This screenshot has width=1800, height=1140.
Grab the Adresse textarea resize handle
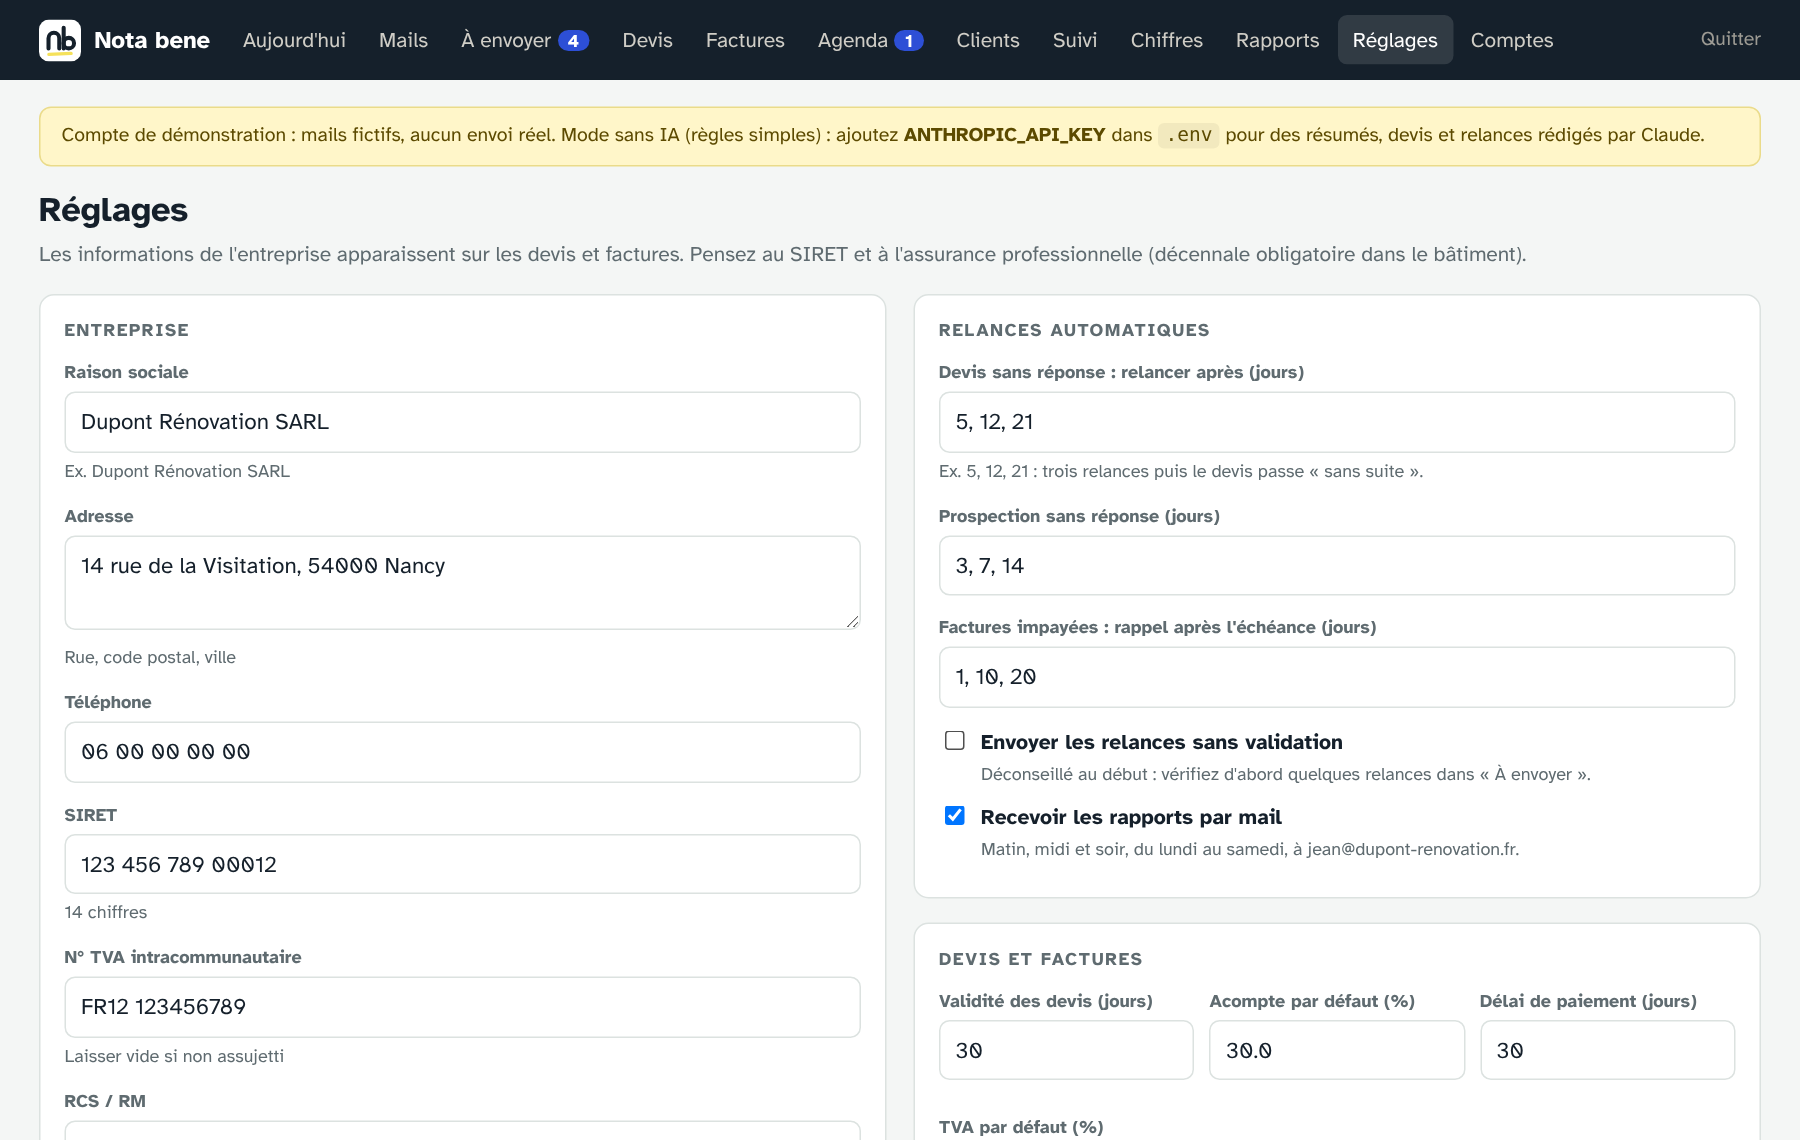(852, 621)
